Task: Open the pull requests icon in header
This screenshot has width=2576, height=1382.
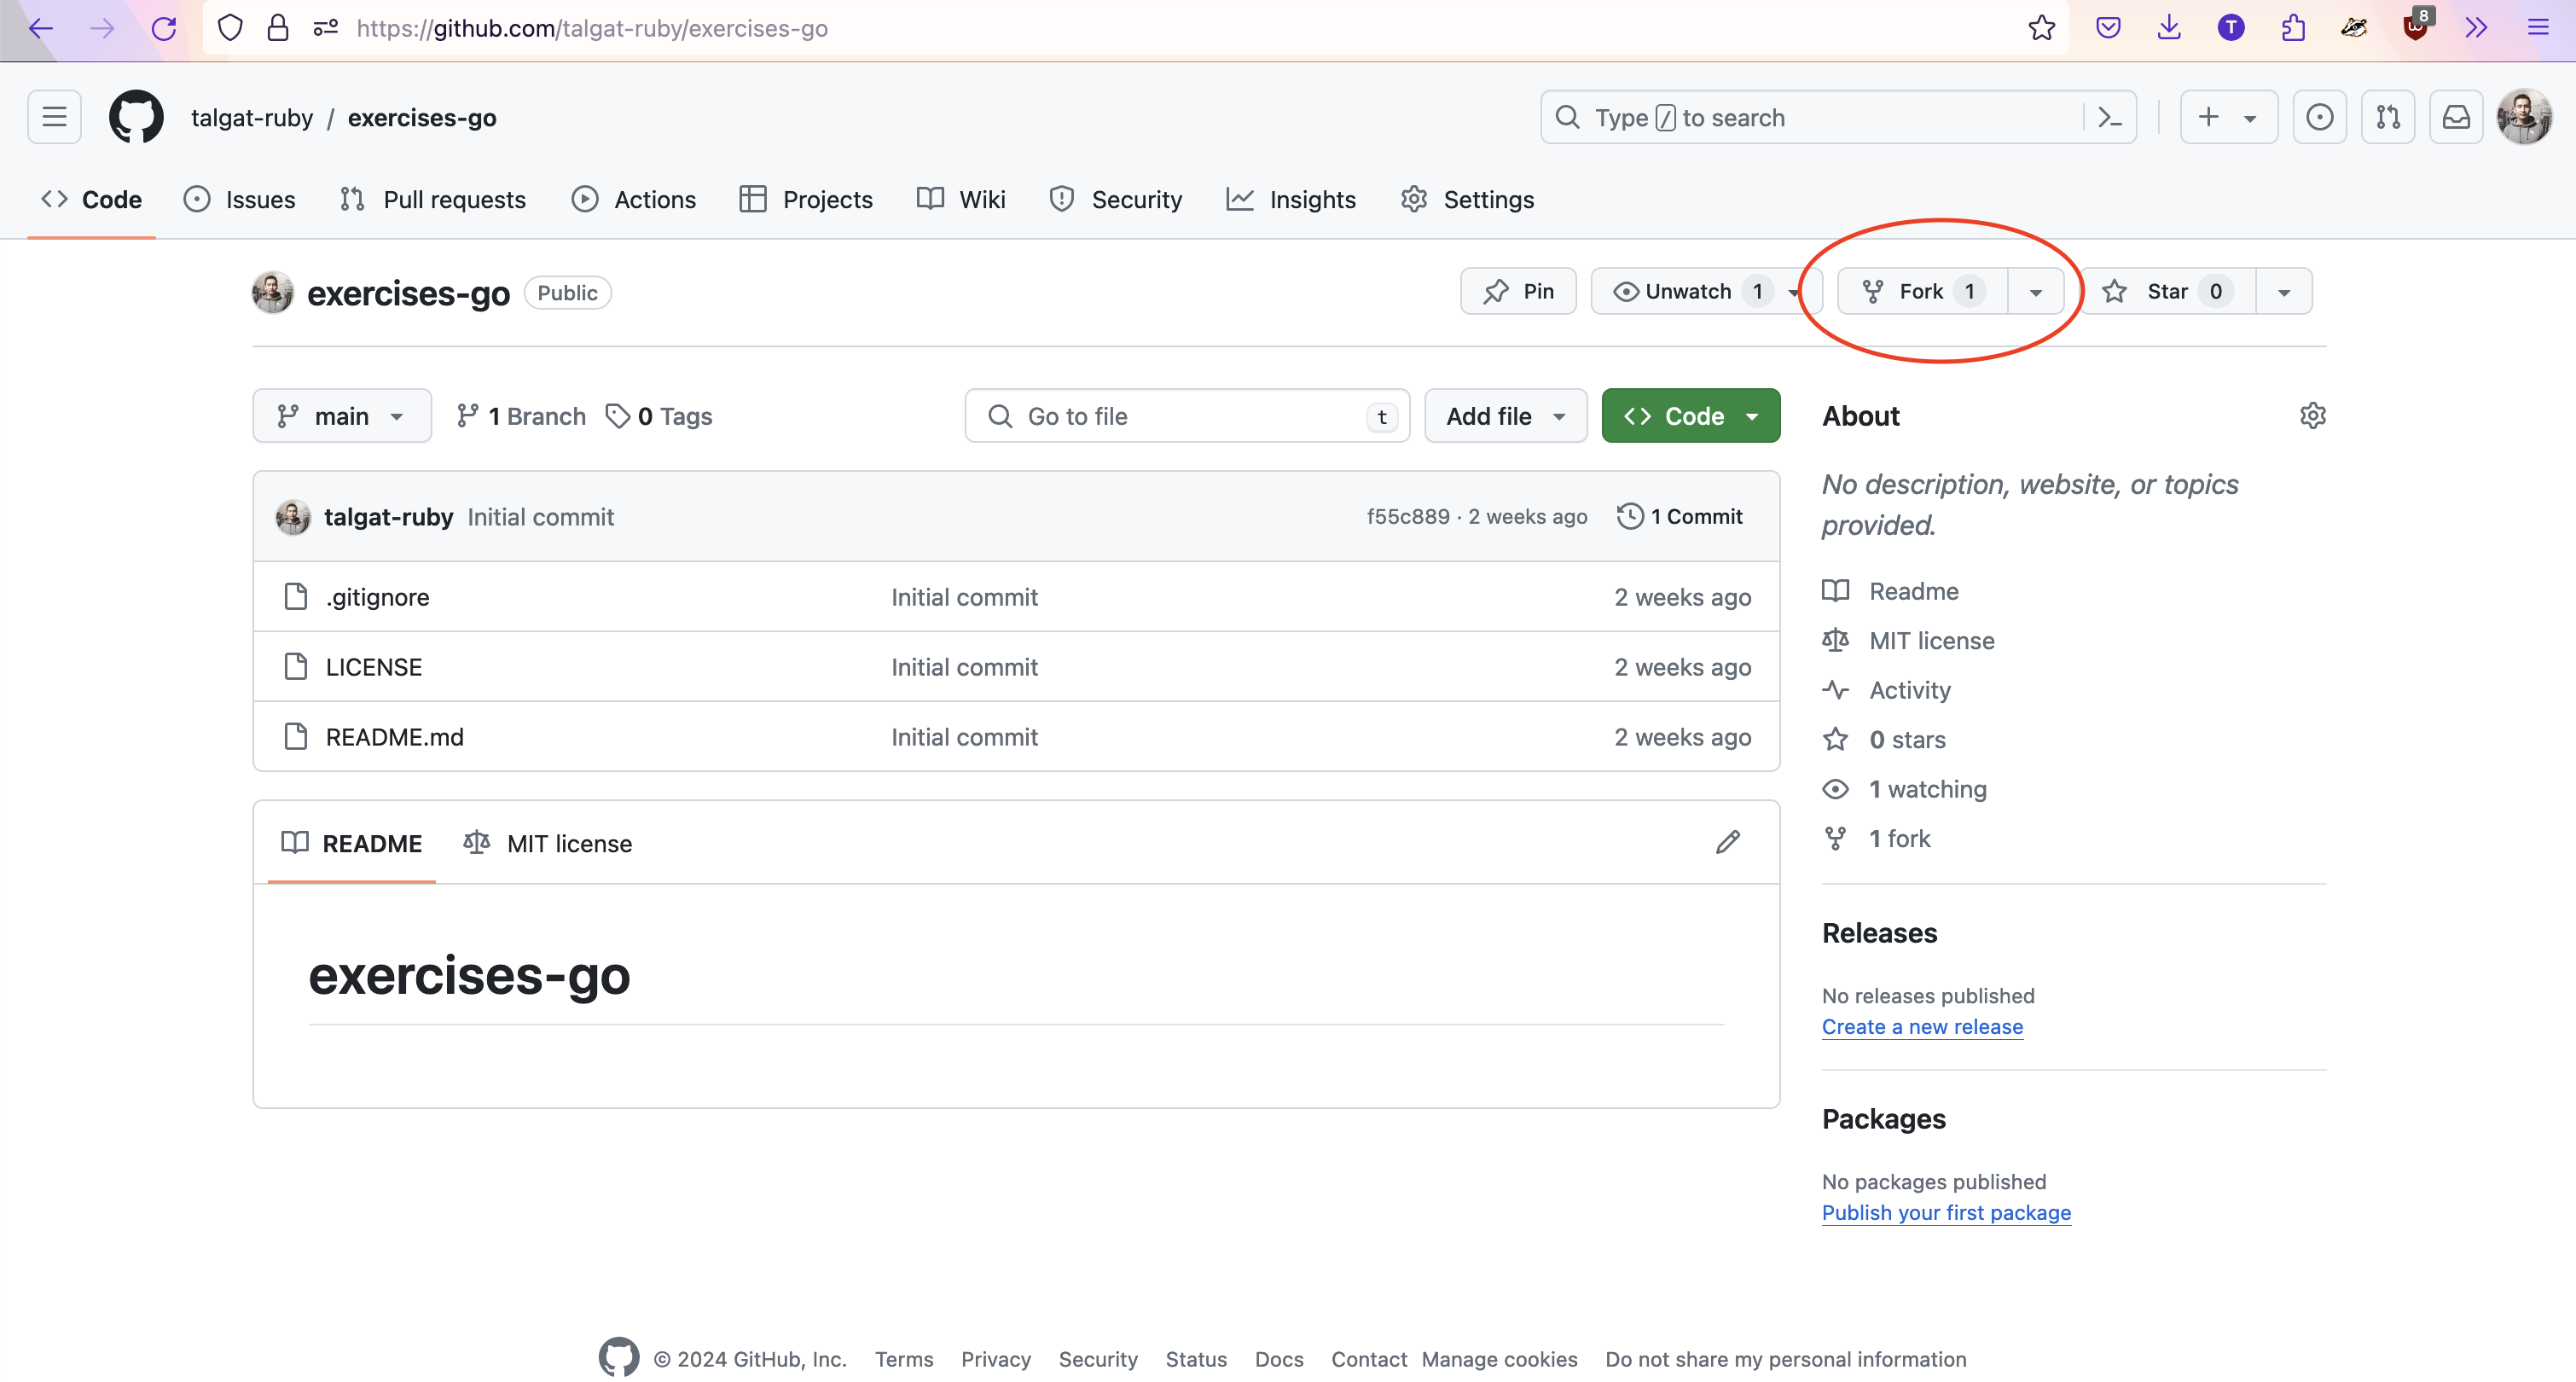Action: point(2388,117)
